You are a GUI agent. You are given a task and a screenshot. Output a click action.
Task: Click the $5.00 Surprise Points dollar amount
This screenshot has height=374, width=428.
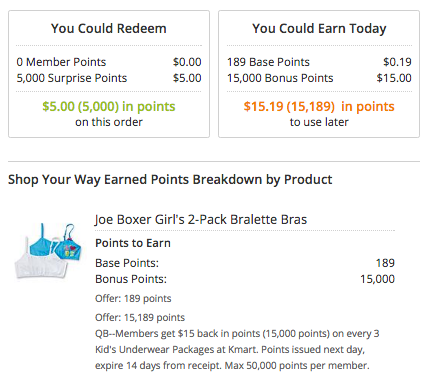tap(187, 78)
